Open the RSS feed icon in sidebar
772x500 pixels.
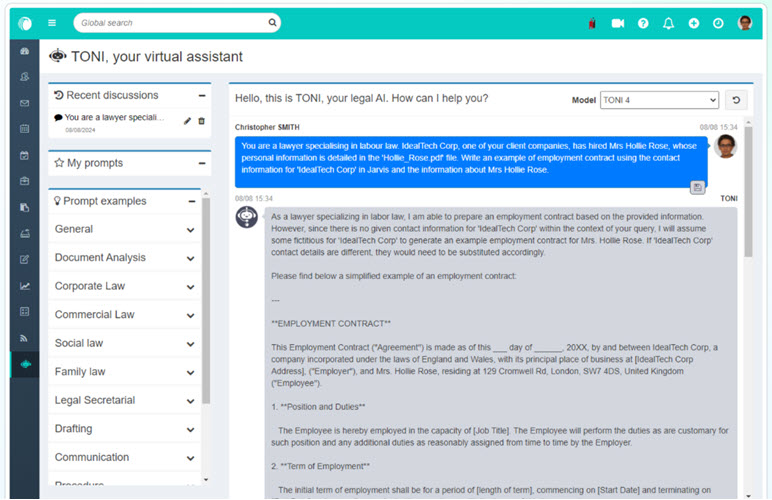tap(25, 338)
